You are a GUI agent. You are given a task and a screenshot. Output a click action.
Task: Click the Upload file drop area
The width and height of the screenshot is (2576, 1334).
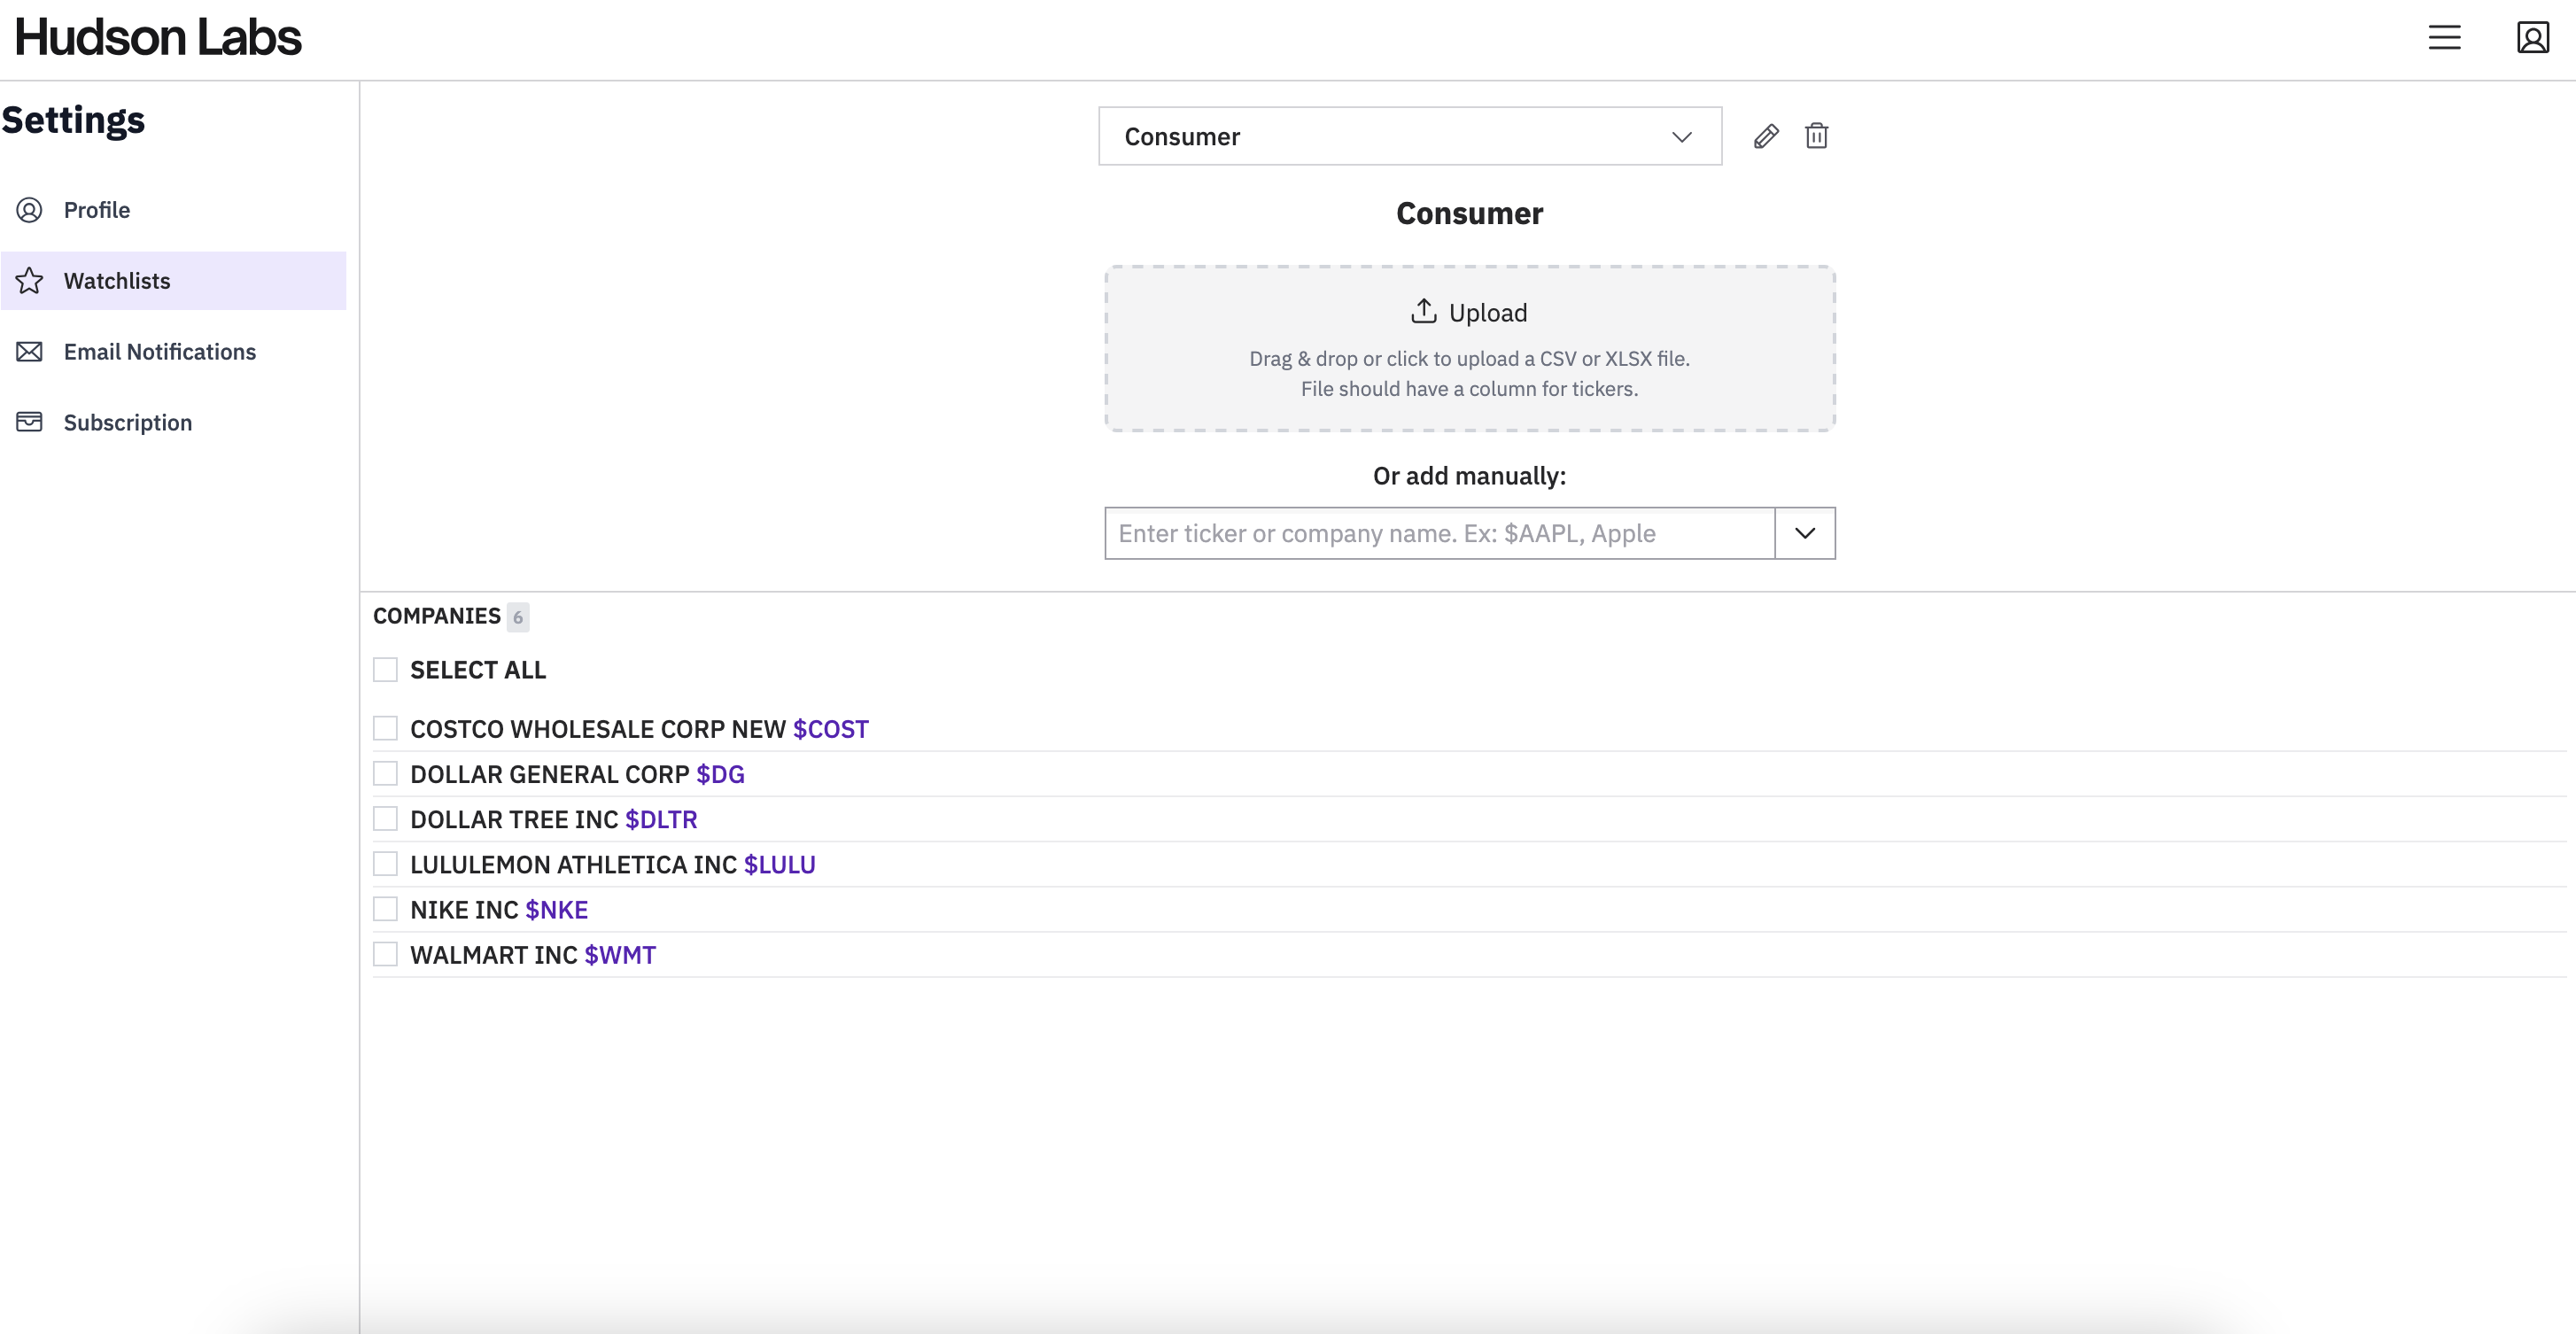point(1469,348)
